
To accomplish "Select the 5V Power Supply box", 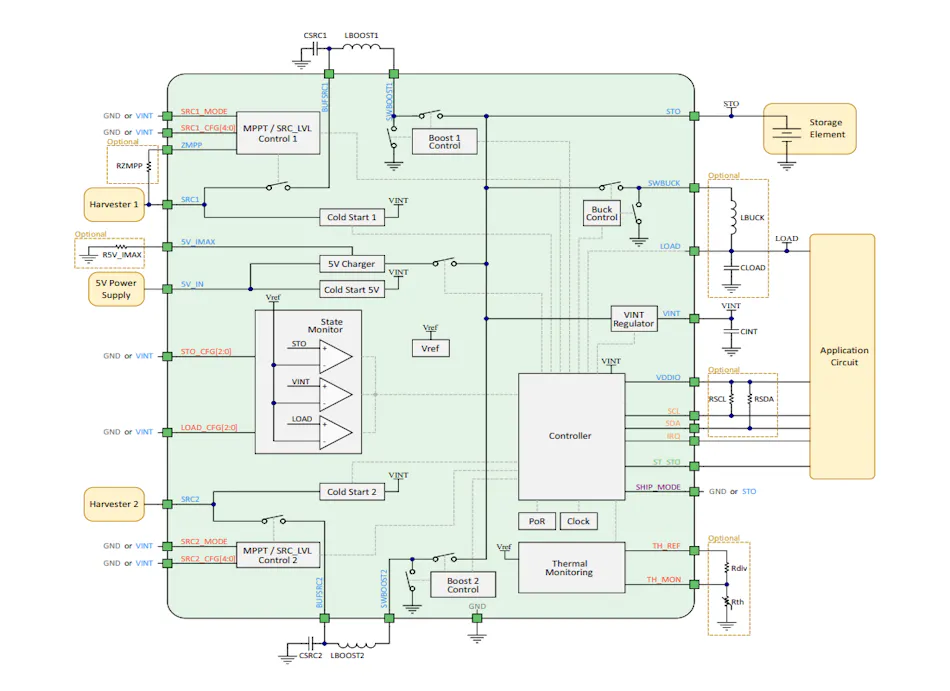I will tap(116, 289).
